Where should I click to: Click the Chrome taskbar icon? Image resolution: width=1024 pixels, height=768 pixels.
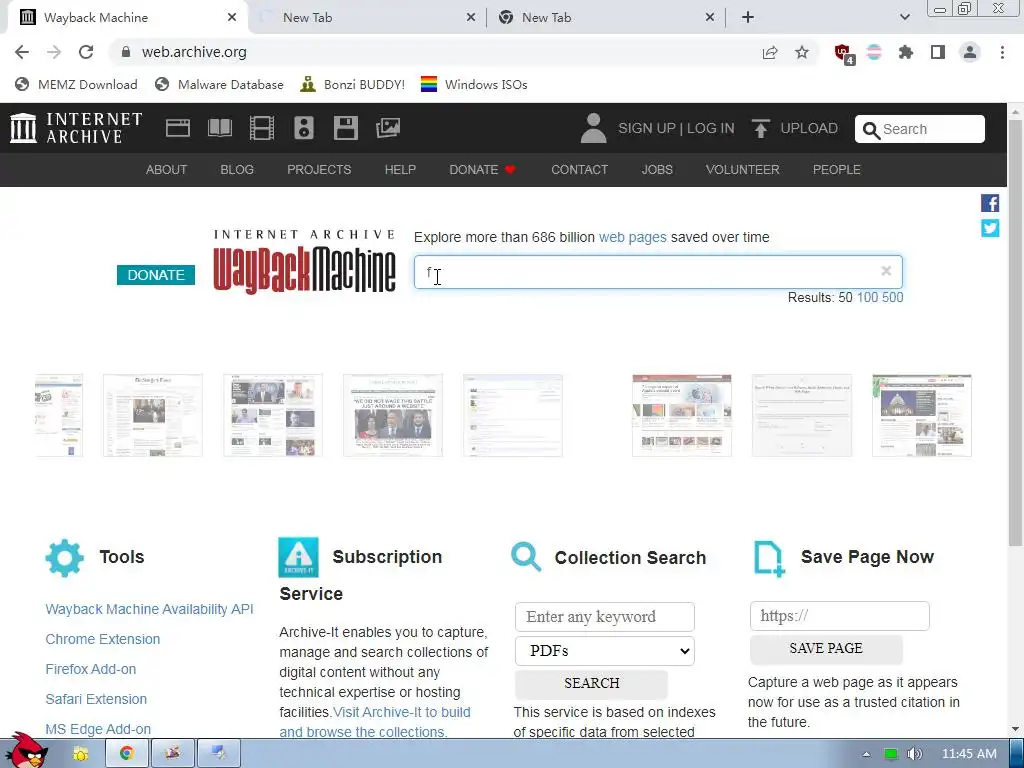127,754
